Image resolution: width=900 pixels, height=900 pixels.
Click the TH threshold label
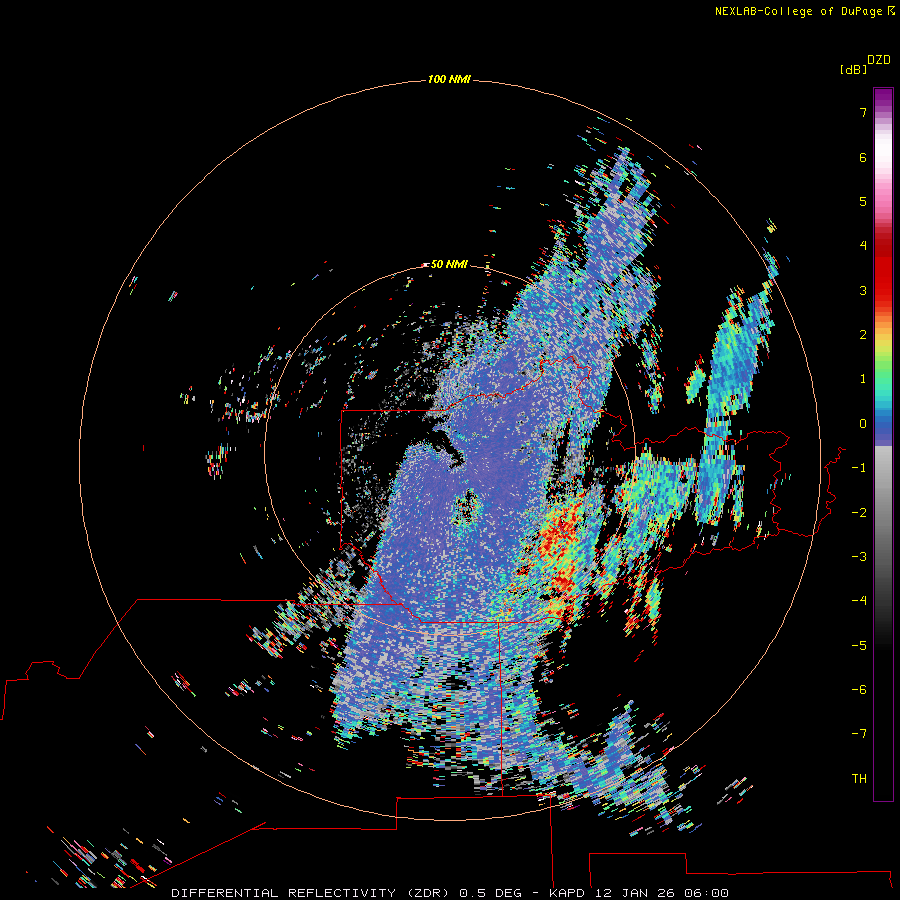pyautogui.click(x=859, y=778)
